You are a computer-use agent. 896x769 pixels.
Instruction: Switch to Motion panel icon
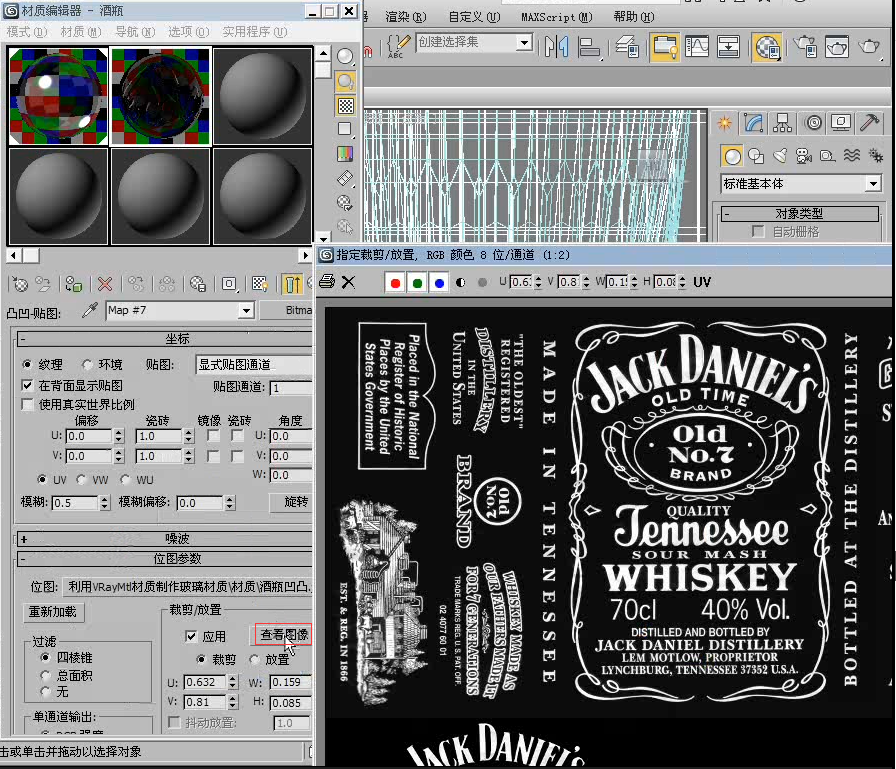813,123
